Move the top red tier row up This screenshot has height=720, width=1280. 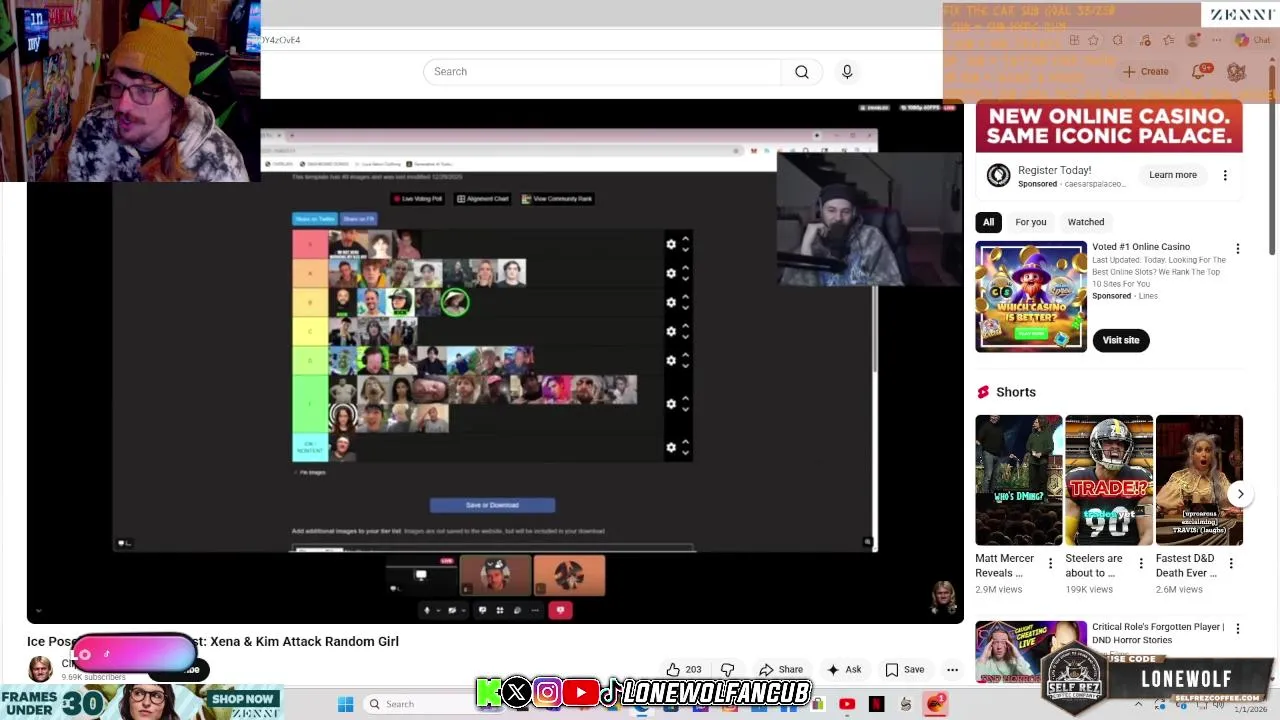click(x=685, y=239)
